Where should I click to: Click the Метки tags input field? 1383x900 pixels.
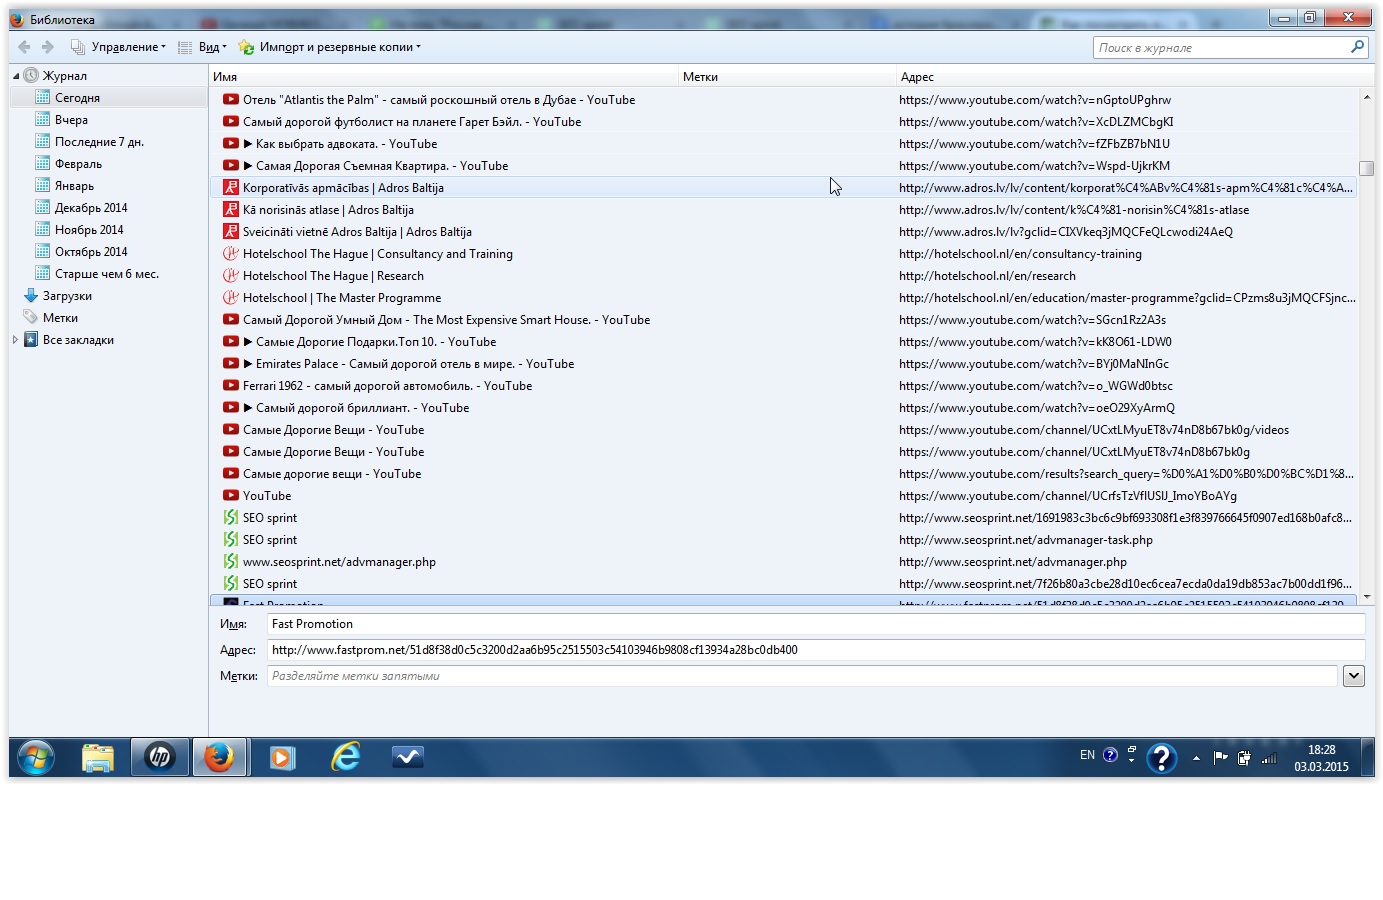click(802, 676)
